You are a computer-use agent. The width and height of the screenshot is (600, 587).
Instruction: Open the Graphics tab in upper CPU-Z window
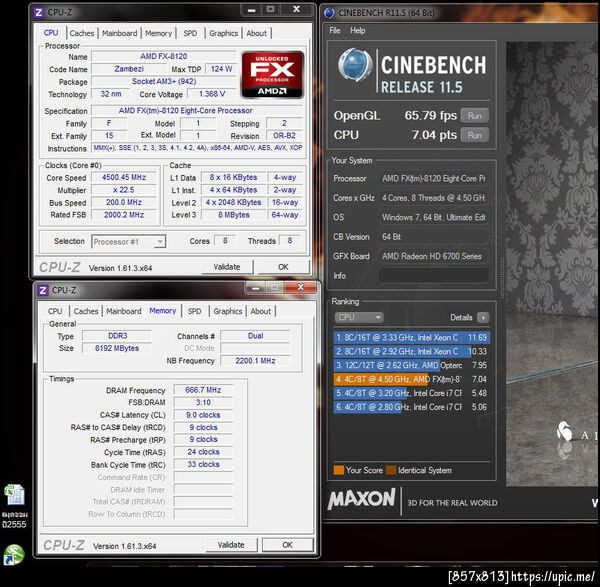point(223,33)
